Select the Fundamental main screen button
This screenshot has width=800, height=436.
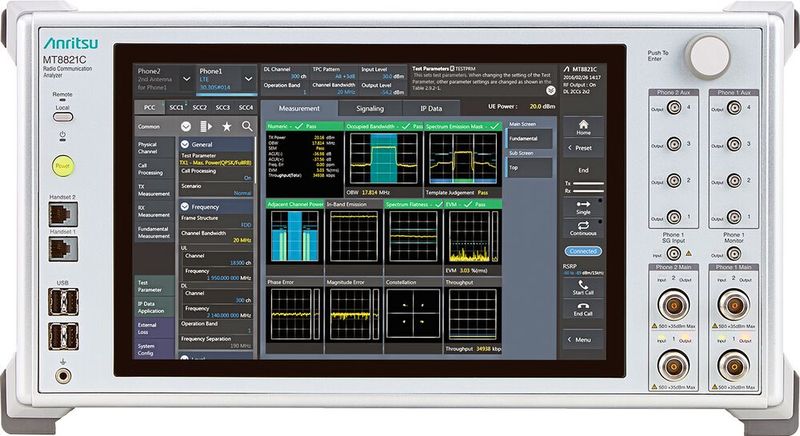pos(529,138)
